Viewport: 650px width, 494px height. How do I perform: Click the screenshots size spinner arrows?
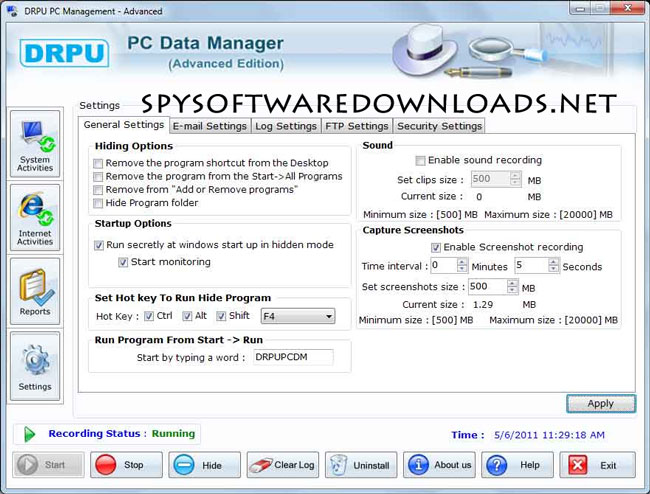pos(512,286)
